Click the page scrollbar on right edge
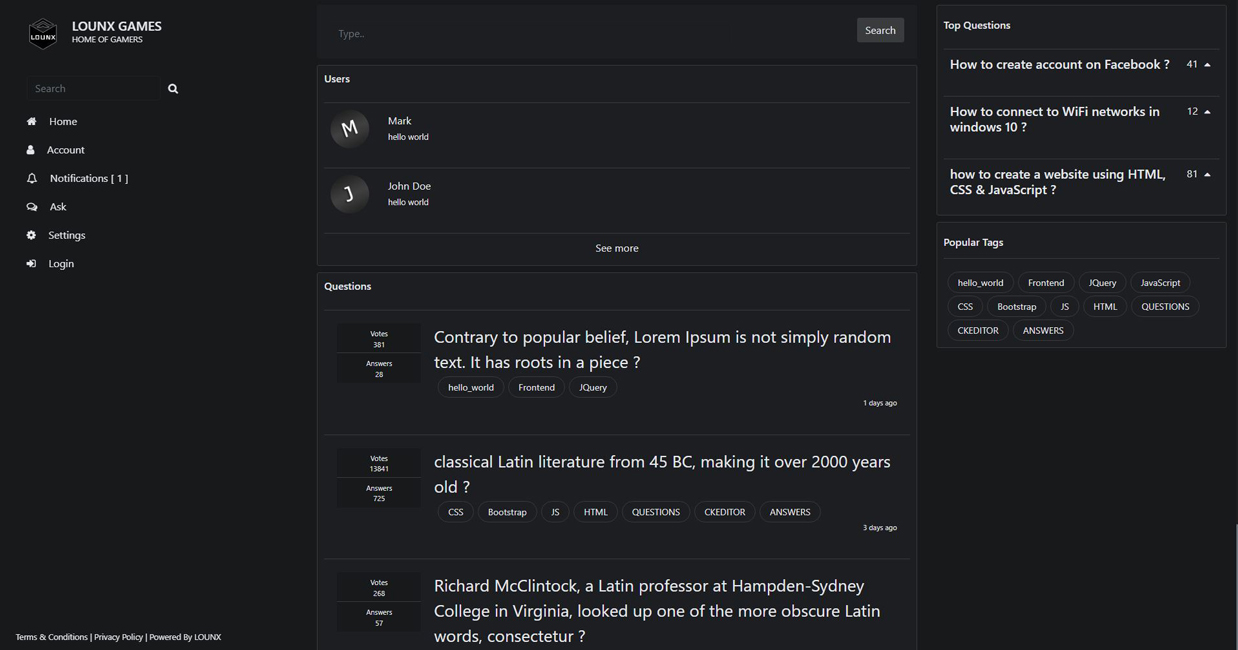Screen dimensions: 1238x650 pos(1235,580)
